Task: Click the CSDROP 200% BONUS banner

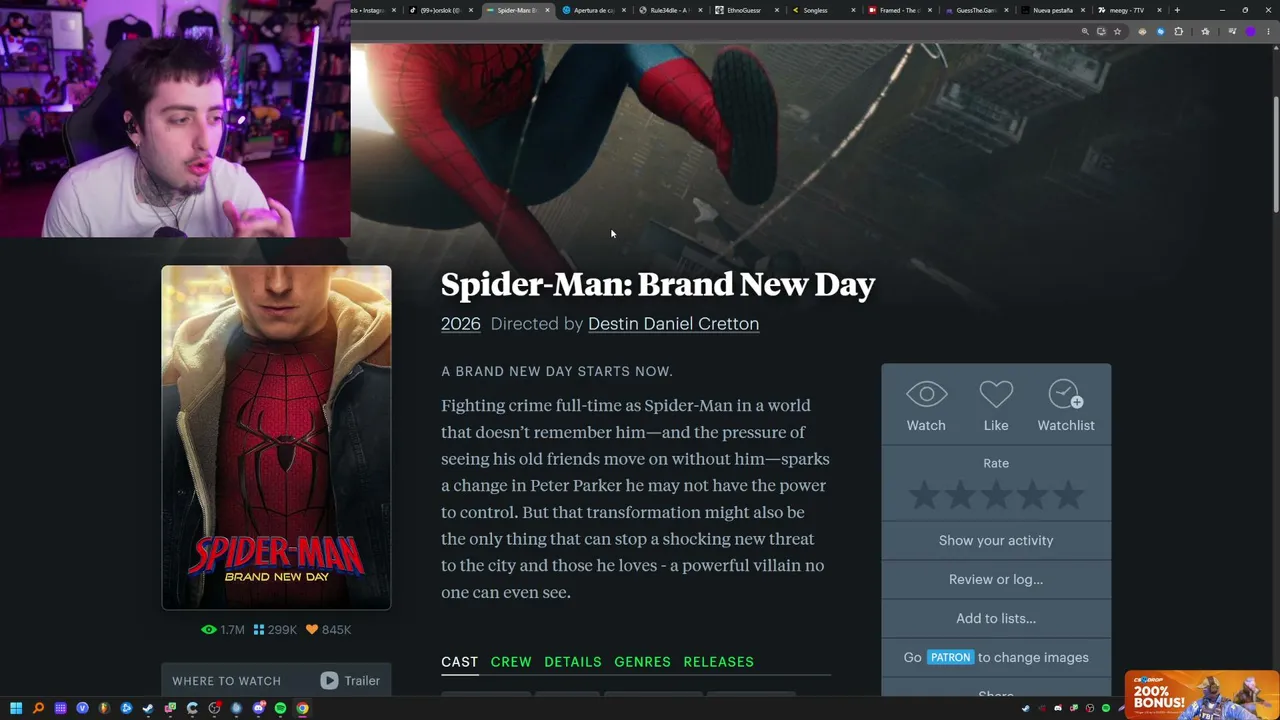Action: 1200,695
